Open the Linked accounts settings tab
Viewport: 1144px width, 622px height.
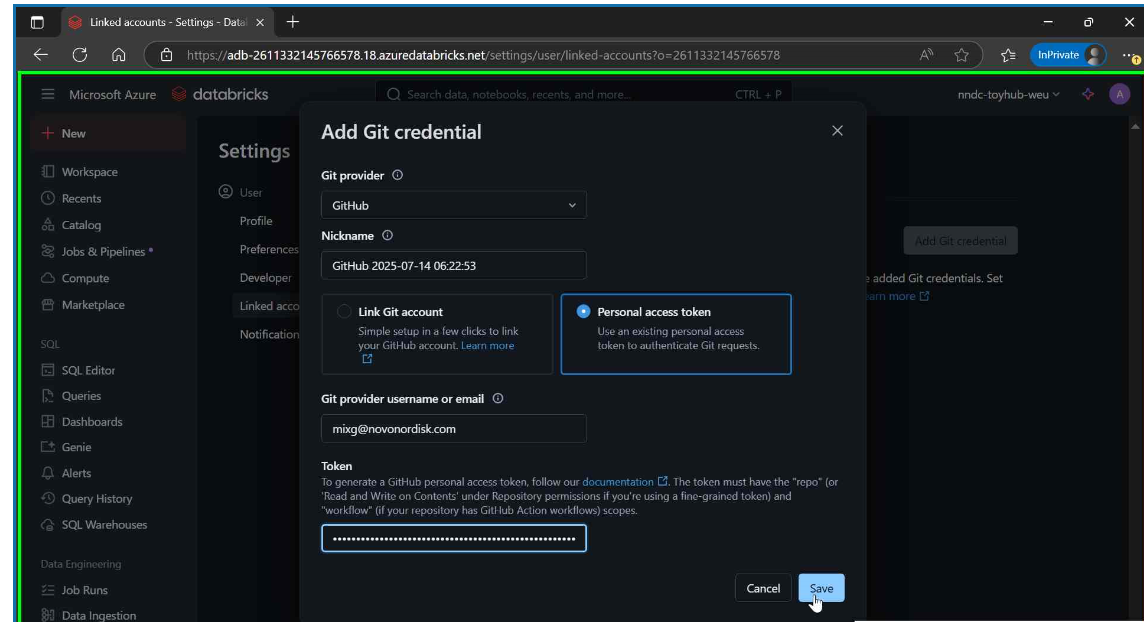coord(268,306)
